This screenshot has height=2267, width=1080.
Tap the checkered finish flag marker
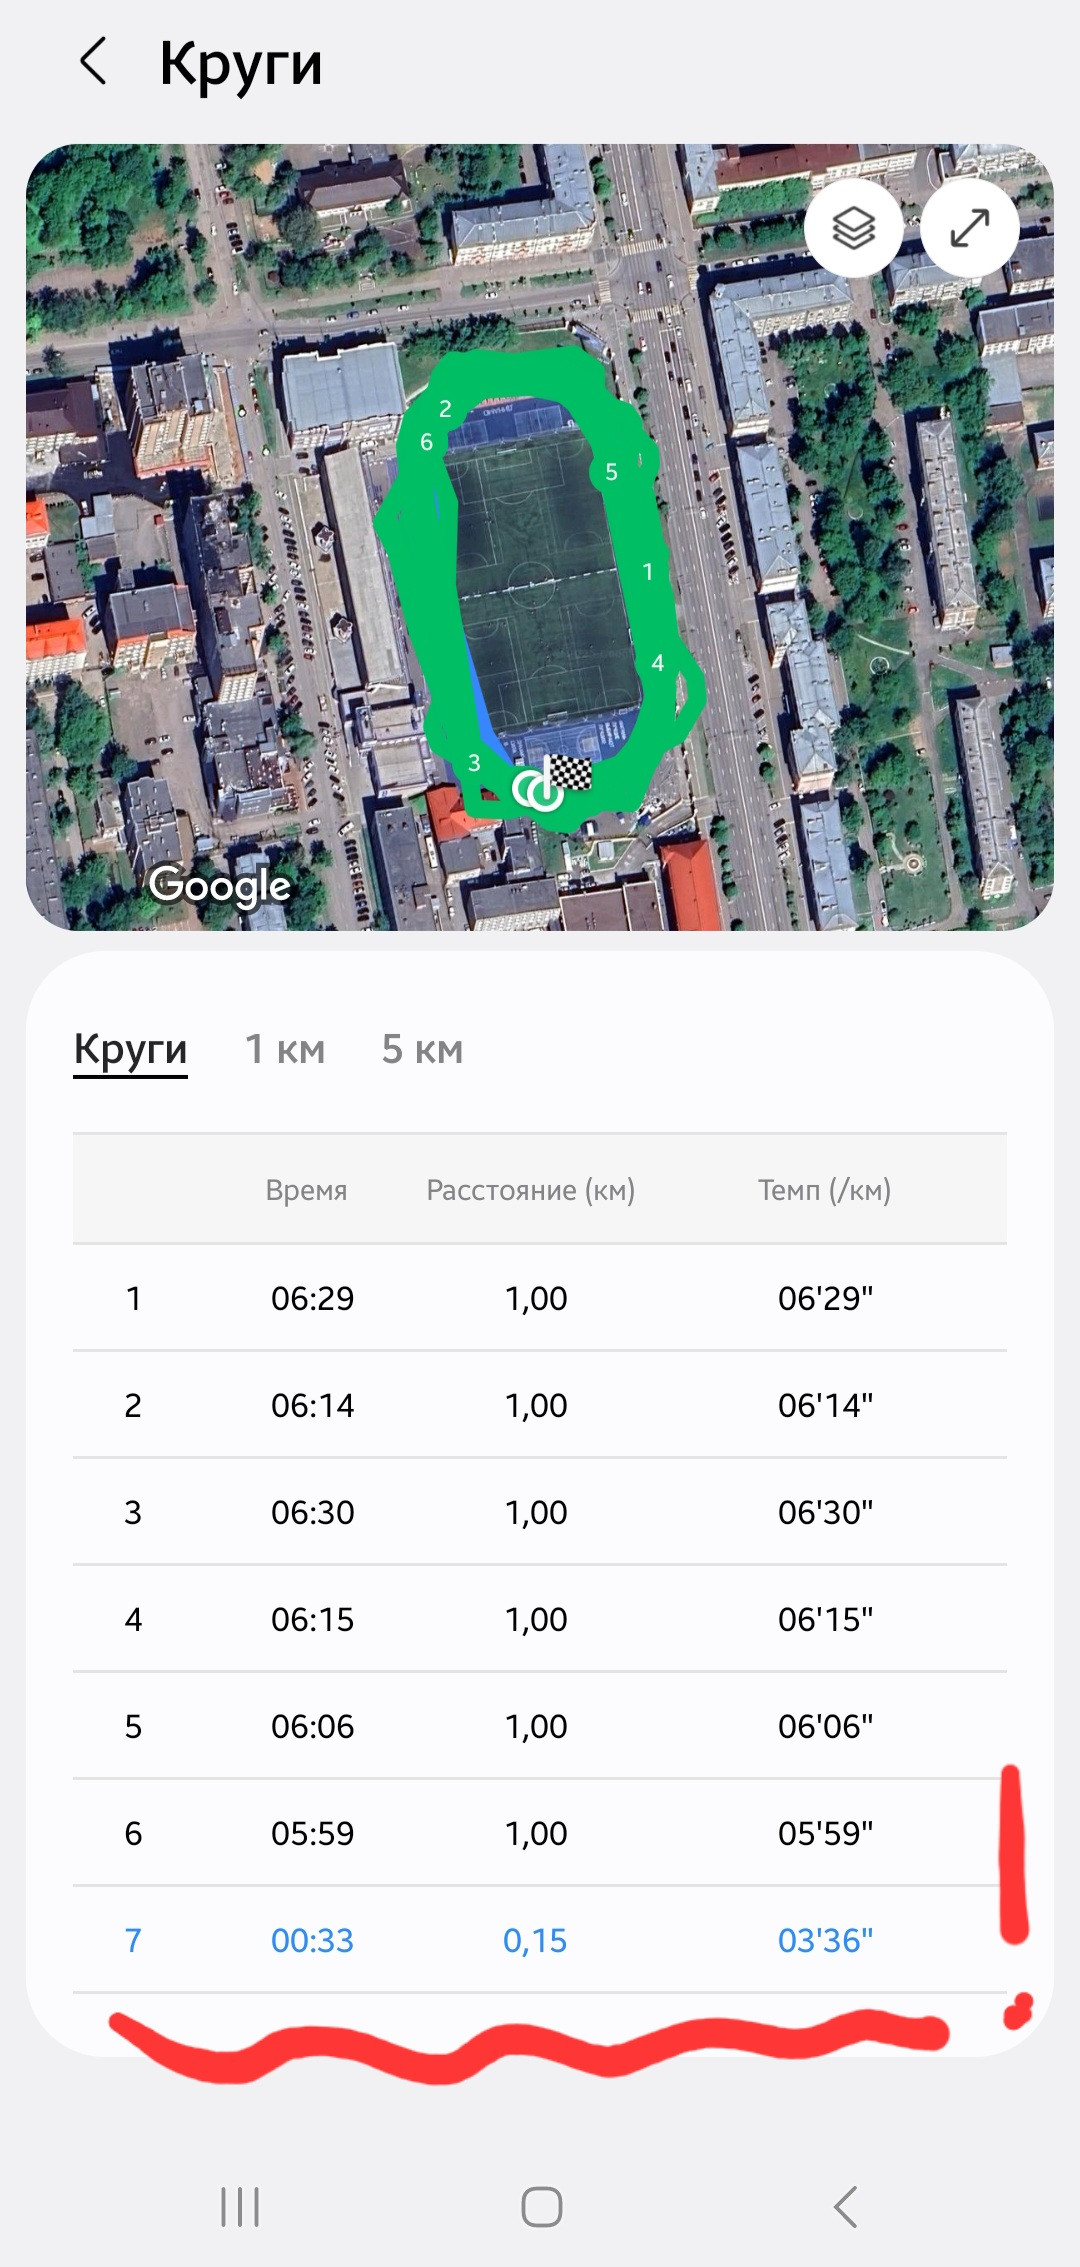[568, 772]
